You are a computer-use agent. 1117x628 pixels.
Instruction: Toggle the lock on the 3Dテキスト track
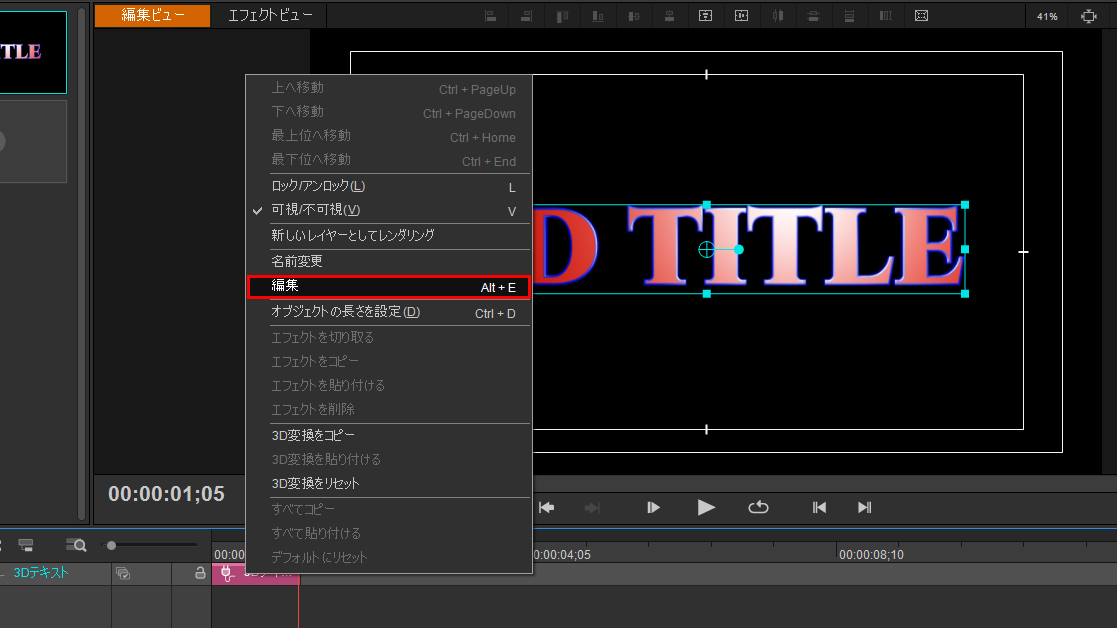click(x=200, y=572)
